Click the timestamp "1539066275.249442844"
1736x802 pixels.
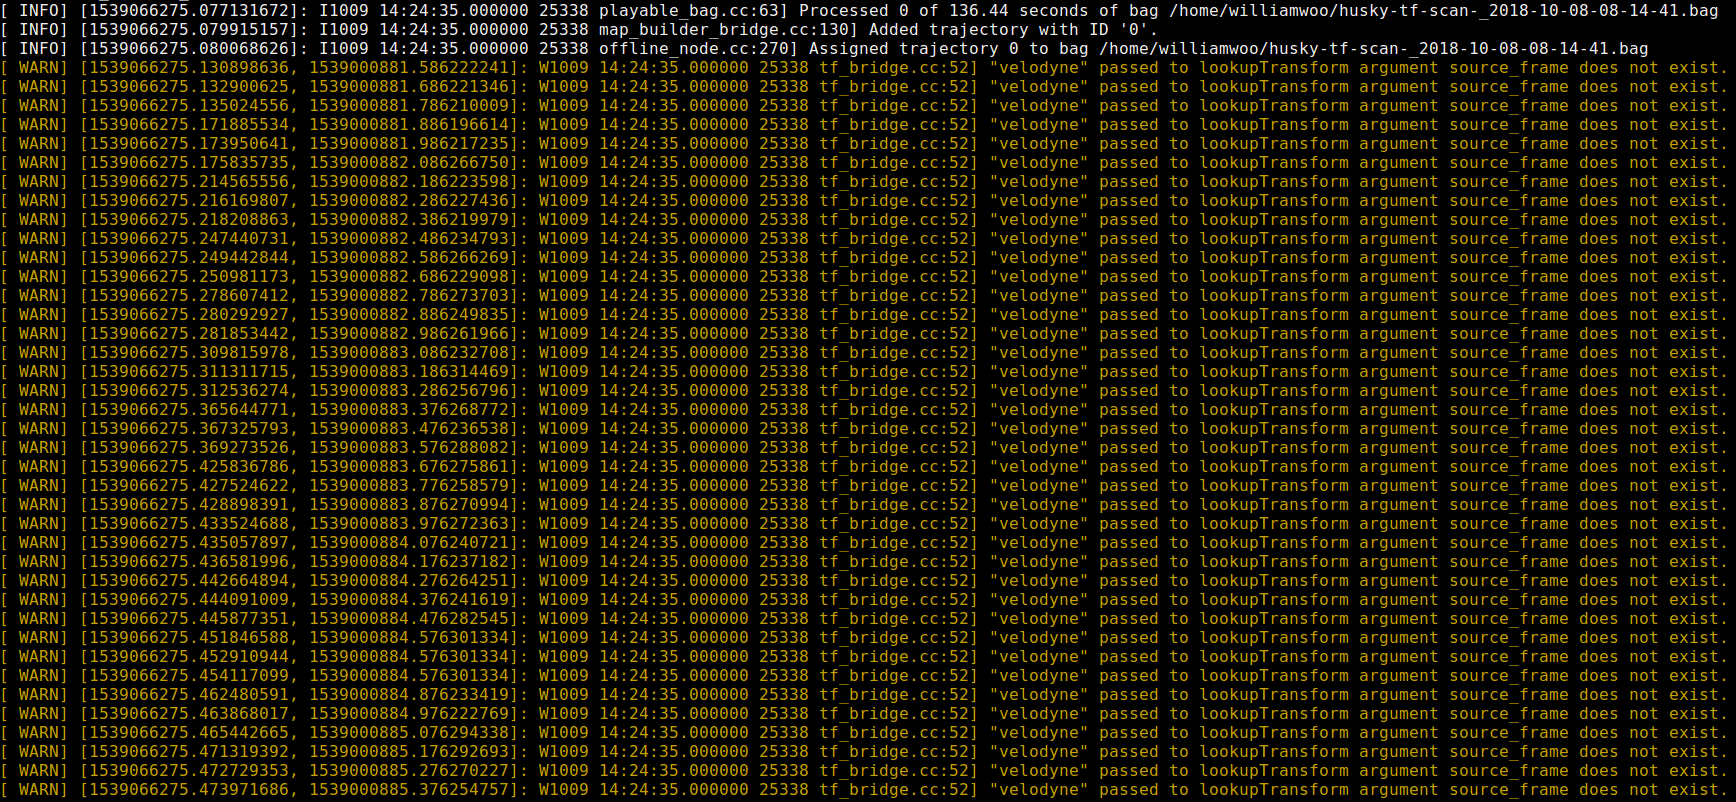click(189, 257)
